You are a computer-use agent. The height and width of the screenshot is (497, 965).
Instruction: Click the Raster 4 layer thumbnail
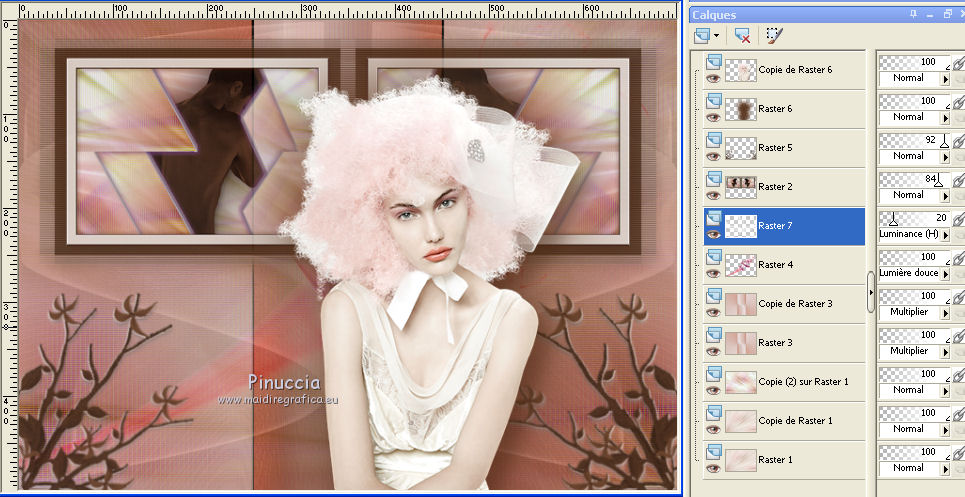[741, 265]
